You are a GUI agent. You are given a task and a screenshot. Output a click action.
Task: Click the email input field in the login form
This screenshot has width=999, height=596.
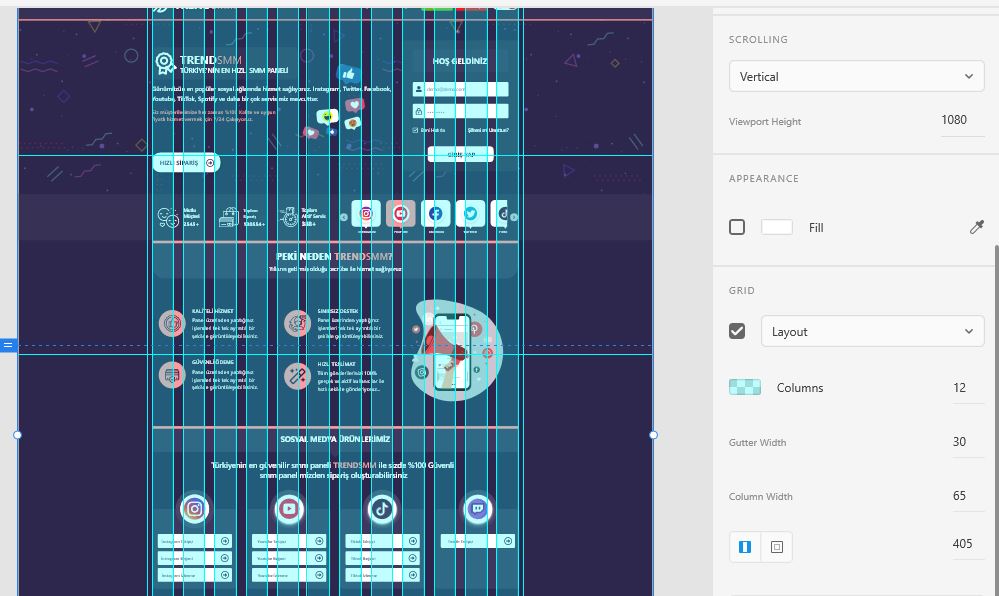point(461,89)
